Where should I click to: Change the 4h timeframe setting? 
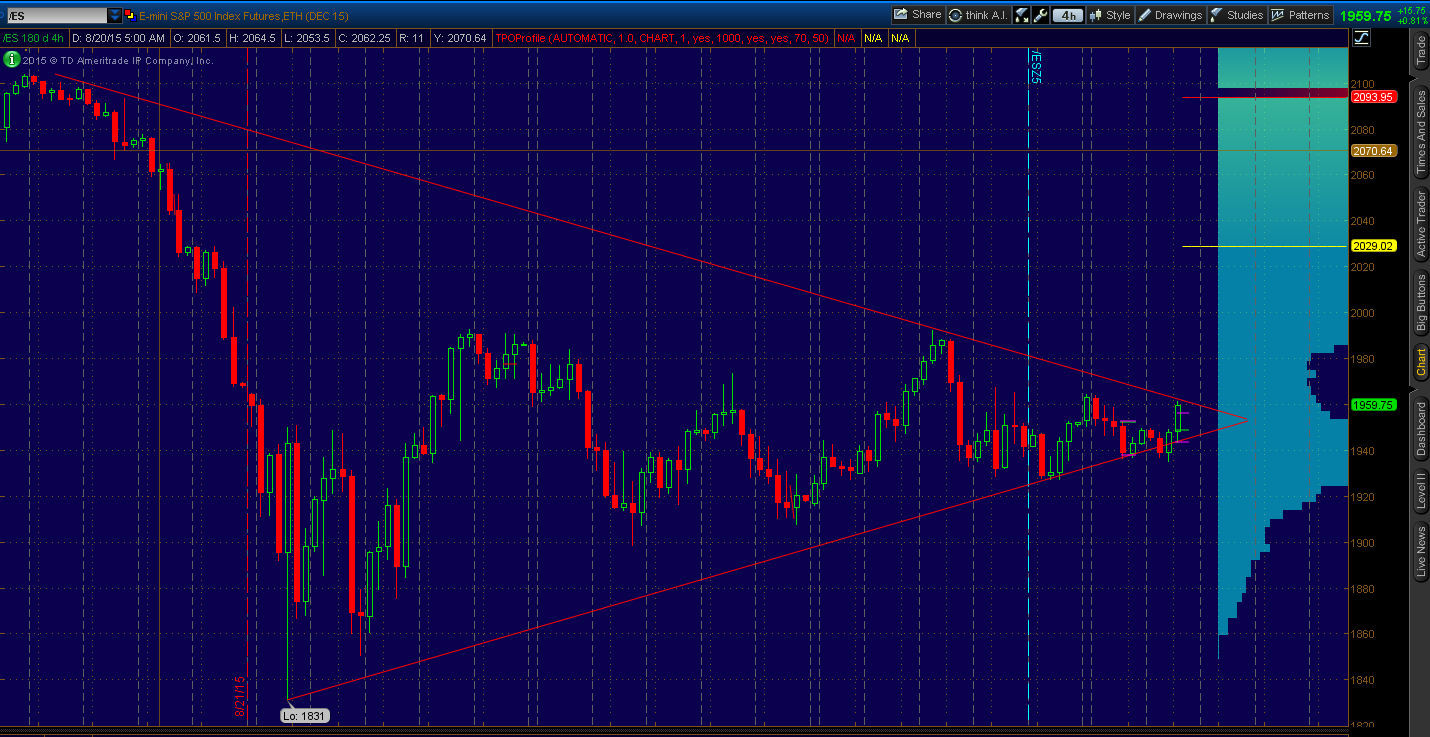pyautogui.click(x=1069, y=15)
